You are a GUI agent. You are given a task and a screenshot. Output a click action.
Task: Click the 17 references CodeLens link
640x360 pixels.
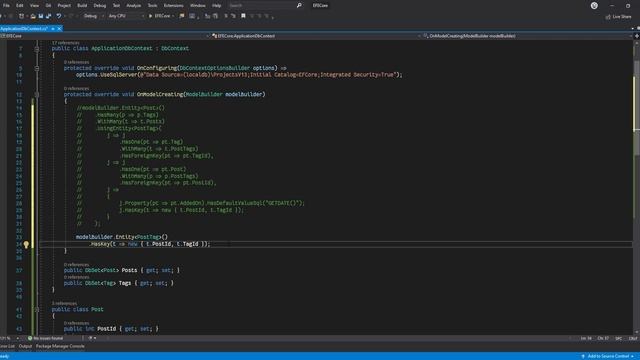tap(65, 43)
